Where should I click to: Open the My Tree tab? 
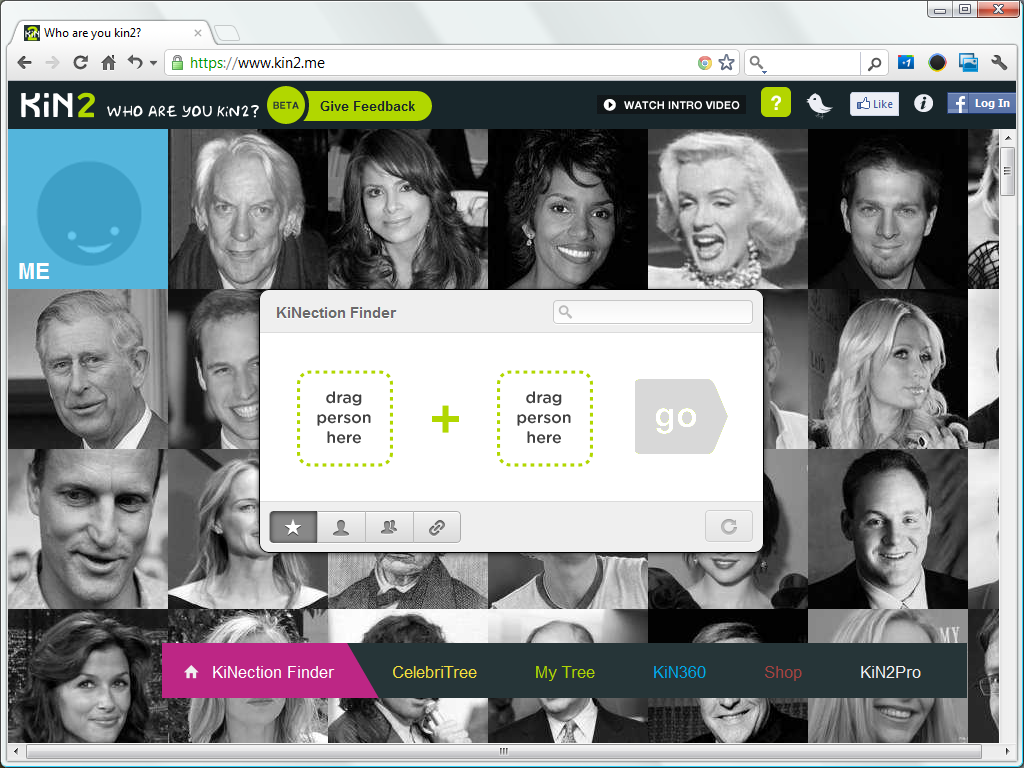564,672
